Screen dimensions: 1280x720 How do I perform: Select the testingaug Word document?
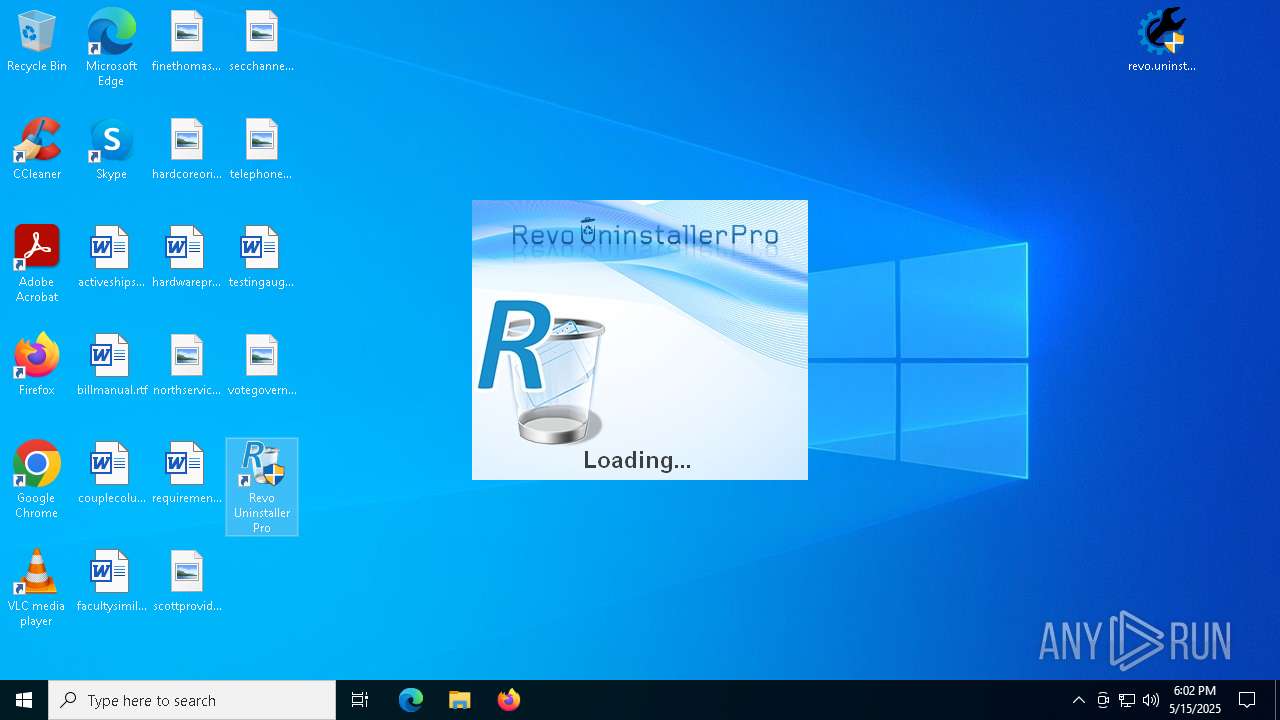click(261, 258)
